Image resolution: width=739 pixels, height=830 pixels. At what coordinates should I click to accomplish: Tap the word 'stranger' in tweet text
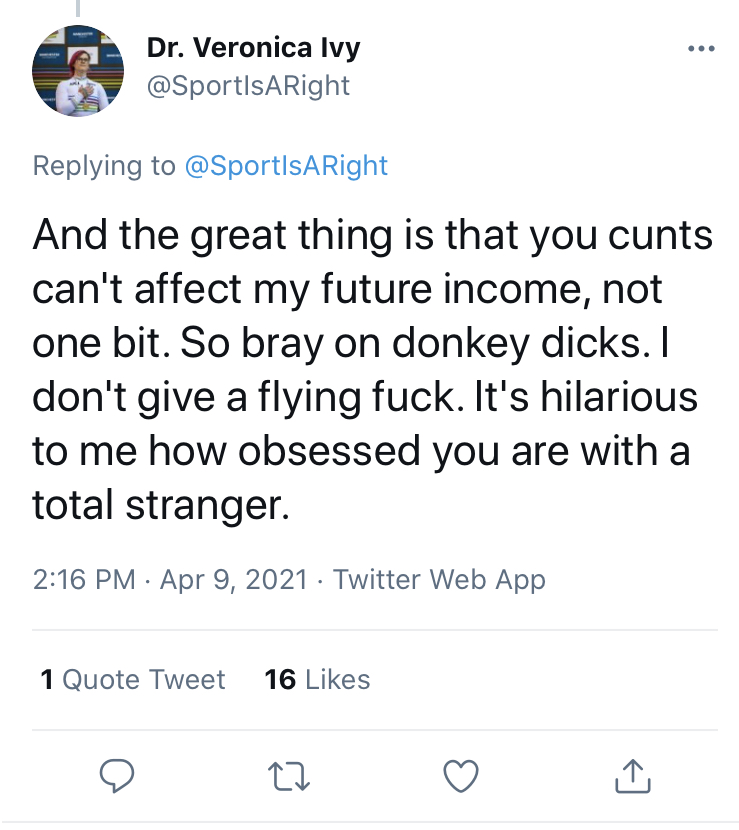(x=207, y=506)
